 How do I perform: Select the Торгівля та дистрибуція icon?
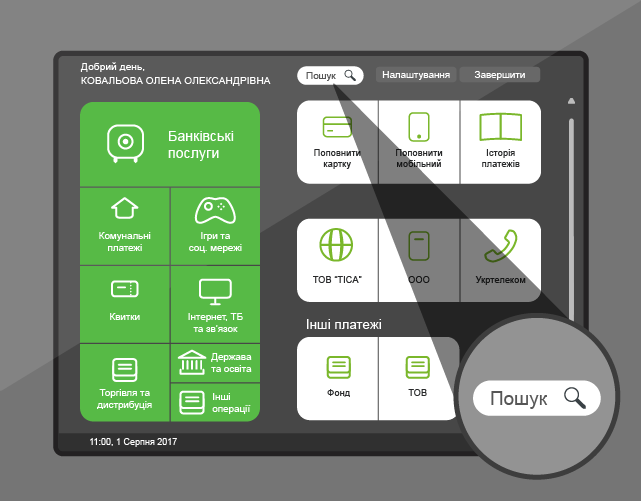click(124, 370)
